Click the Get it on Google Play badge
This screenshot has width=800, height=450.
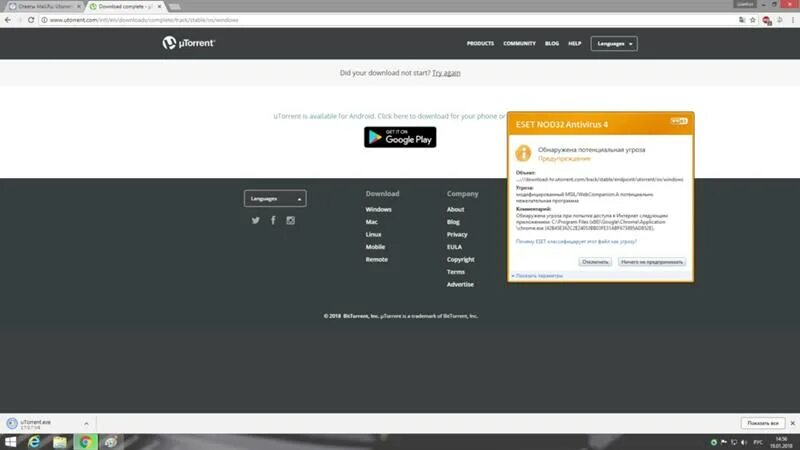(400, 137)
